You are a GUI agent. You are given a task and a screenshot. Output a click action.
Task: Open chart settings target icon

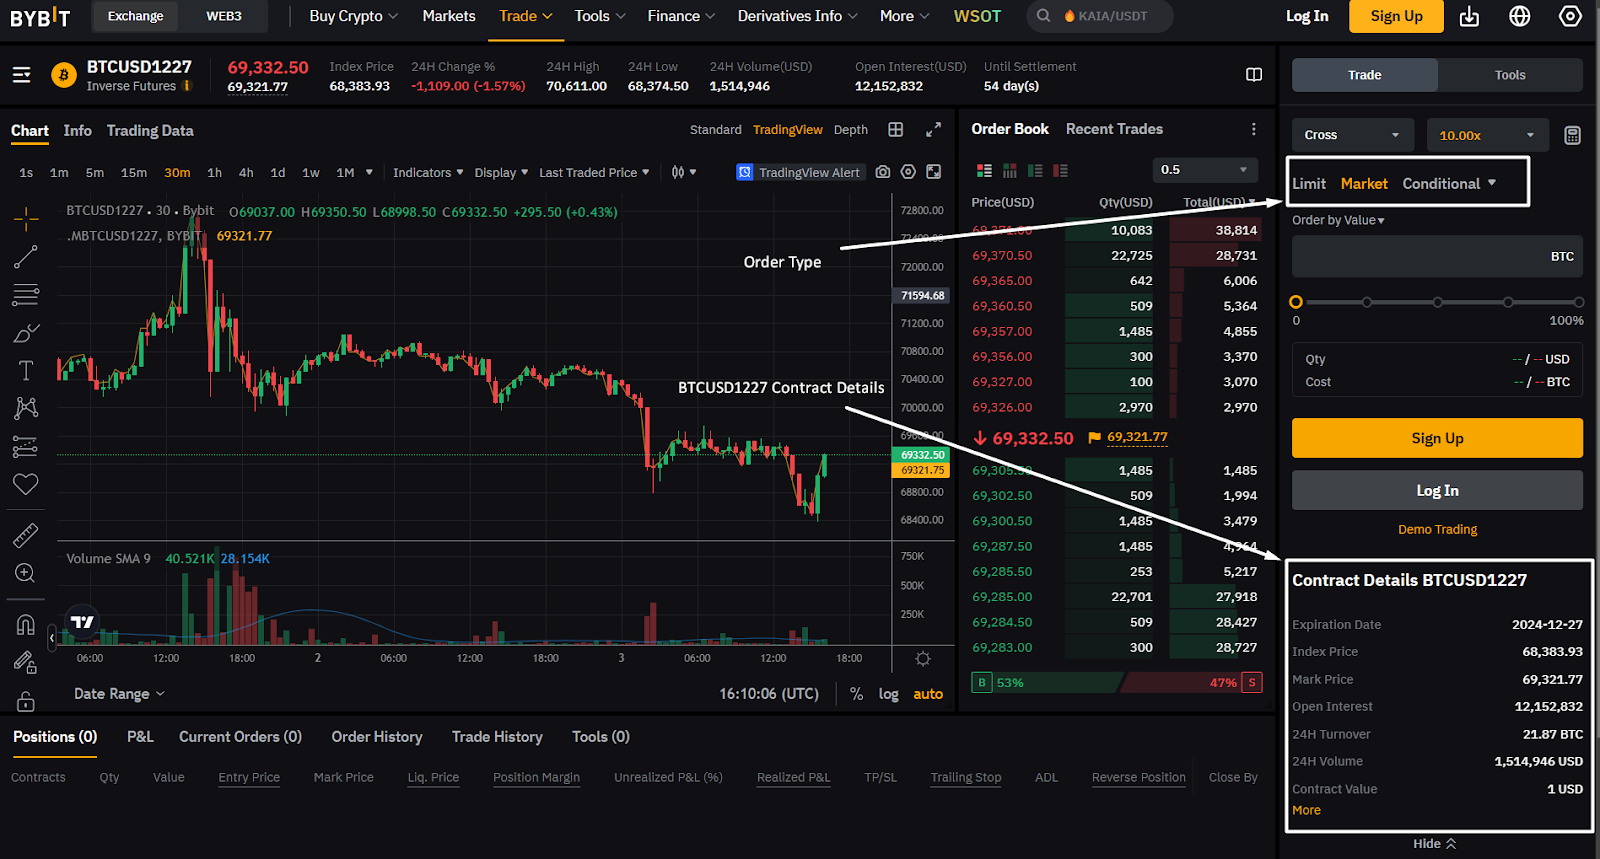(x=908, y=172)
